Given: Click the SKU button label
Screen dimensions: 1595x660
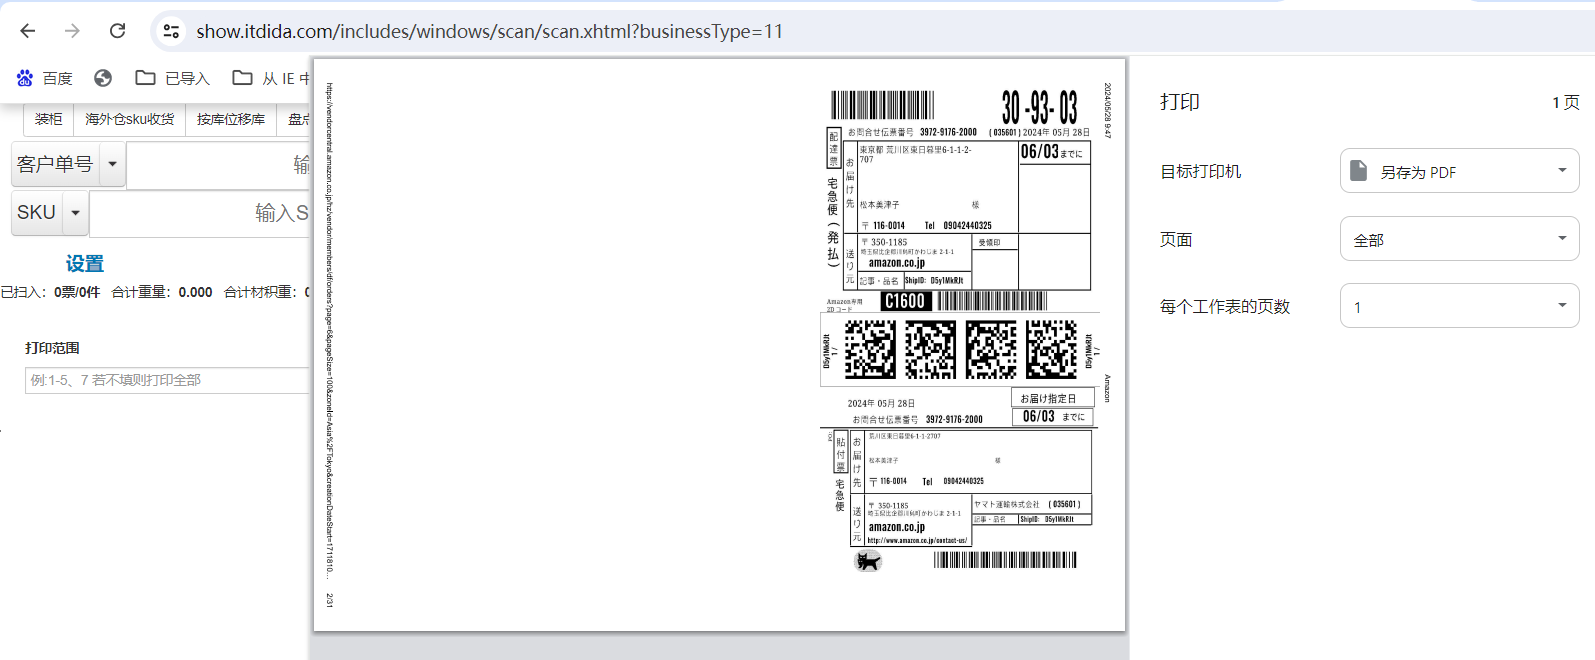Looking at the screenshot, I should click(37, 213).
